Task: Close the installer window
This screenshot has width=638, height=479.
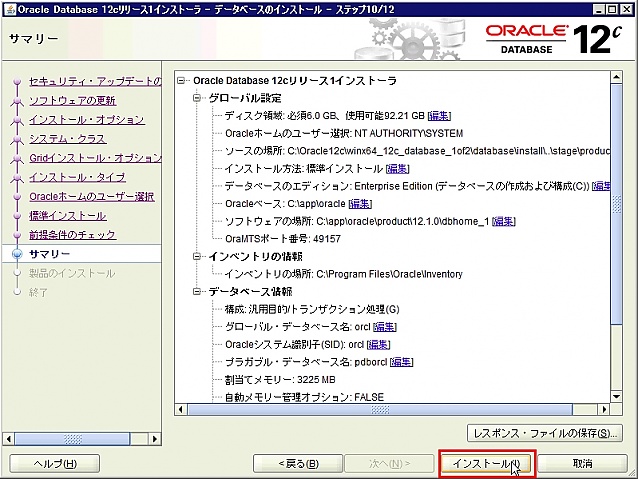Action: click(626, 9)
